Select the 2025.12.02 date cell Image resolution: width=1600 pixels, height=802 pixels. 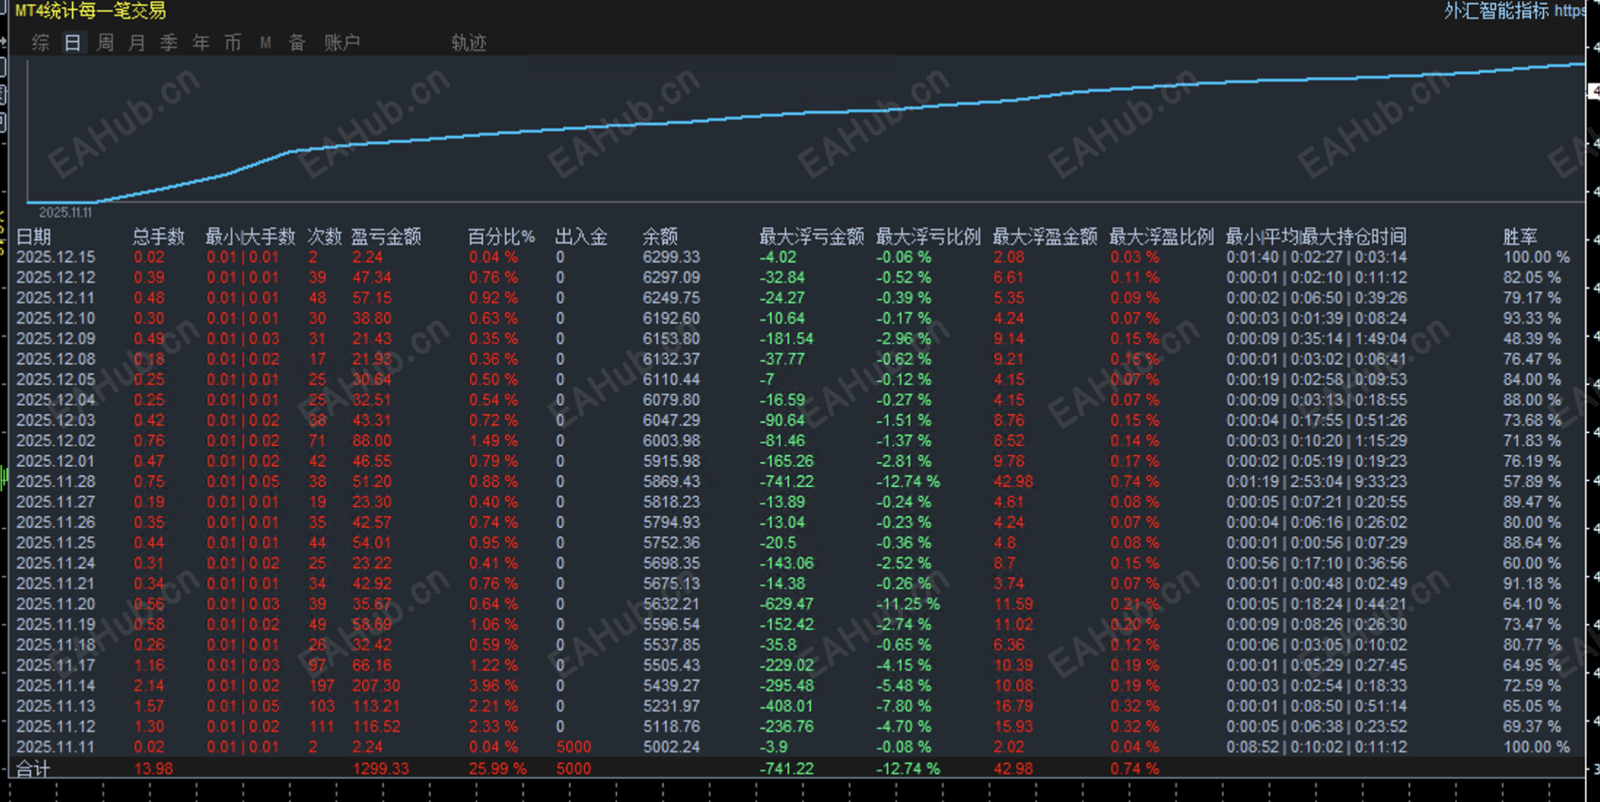point(56,441)
